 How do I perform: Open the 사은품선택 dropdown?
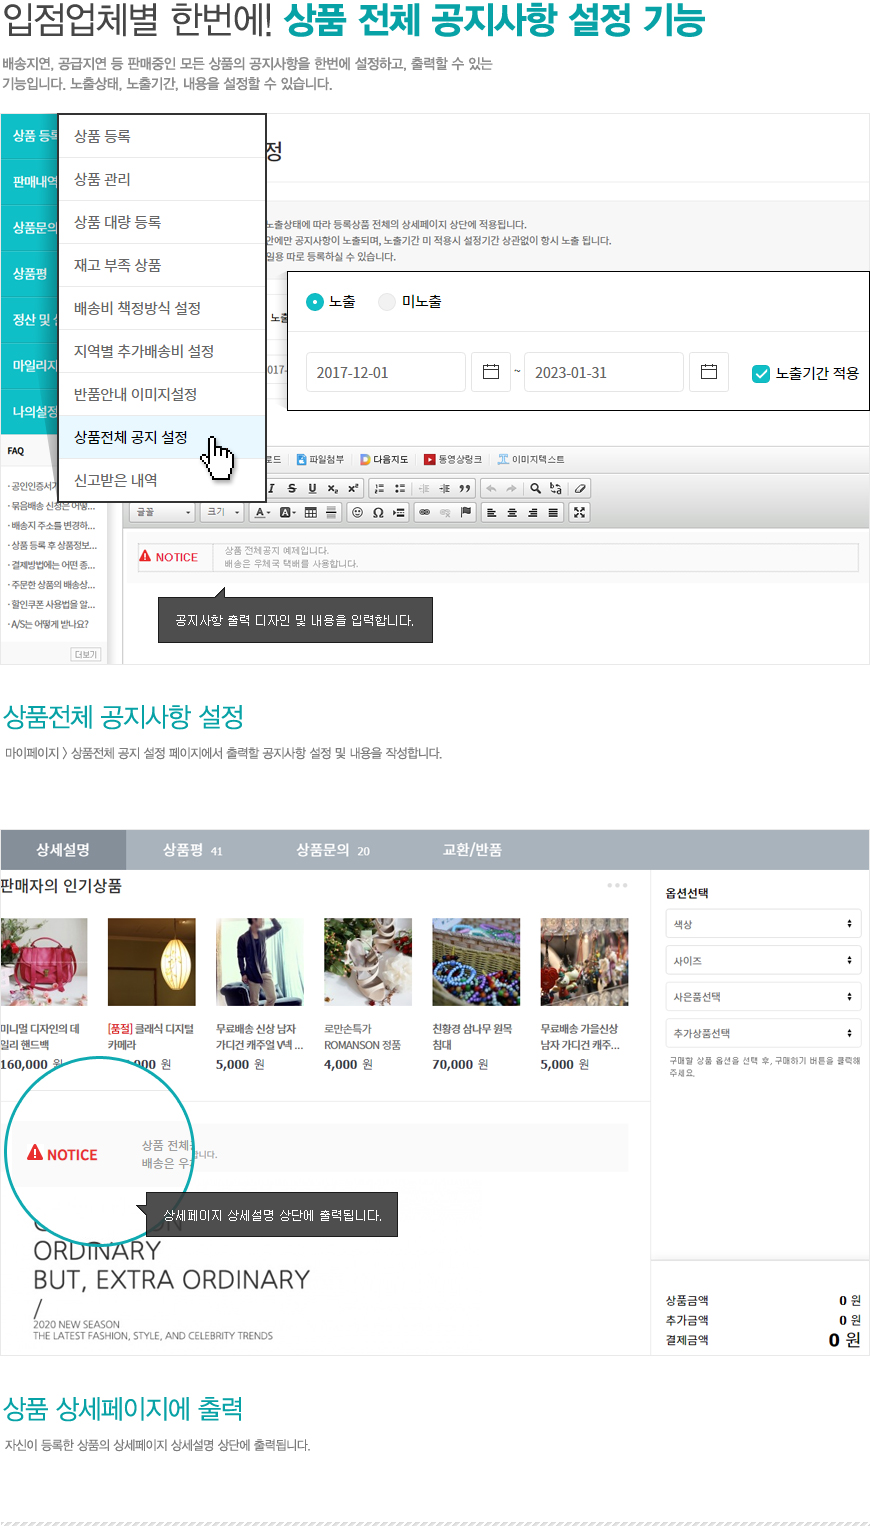pos(763,996)
